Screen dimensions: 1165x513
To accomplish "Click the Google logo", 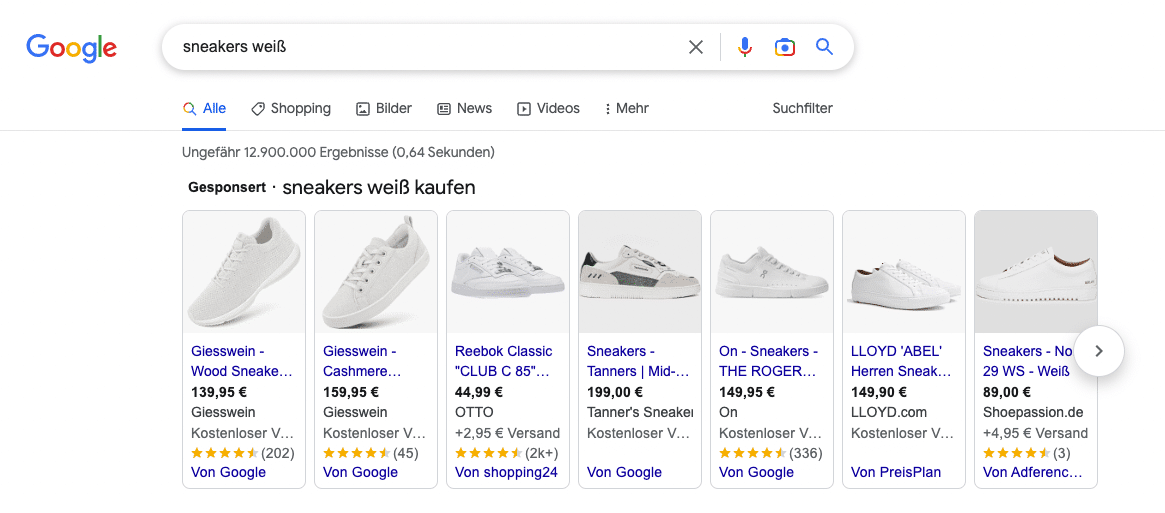I will (71, 47).
